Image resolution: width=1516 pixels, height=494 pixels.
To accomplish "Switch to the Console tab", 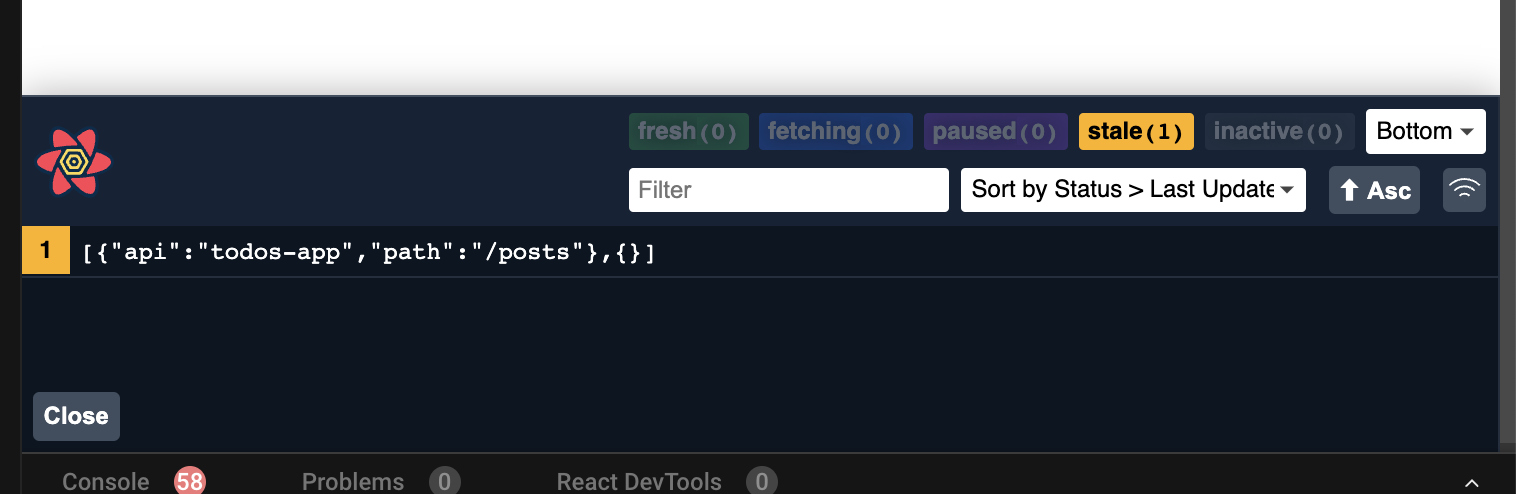I will (x=105, y=482).
